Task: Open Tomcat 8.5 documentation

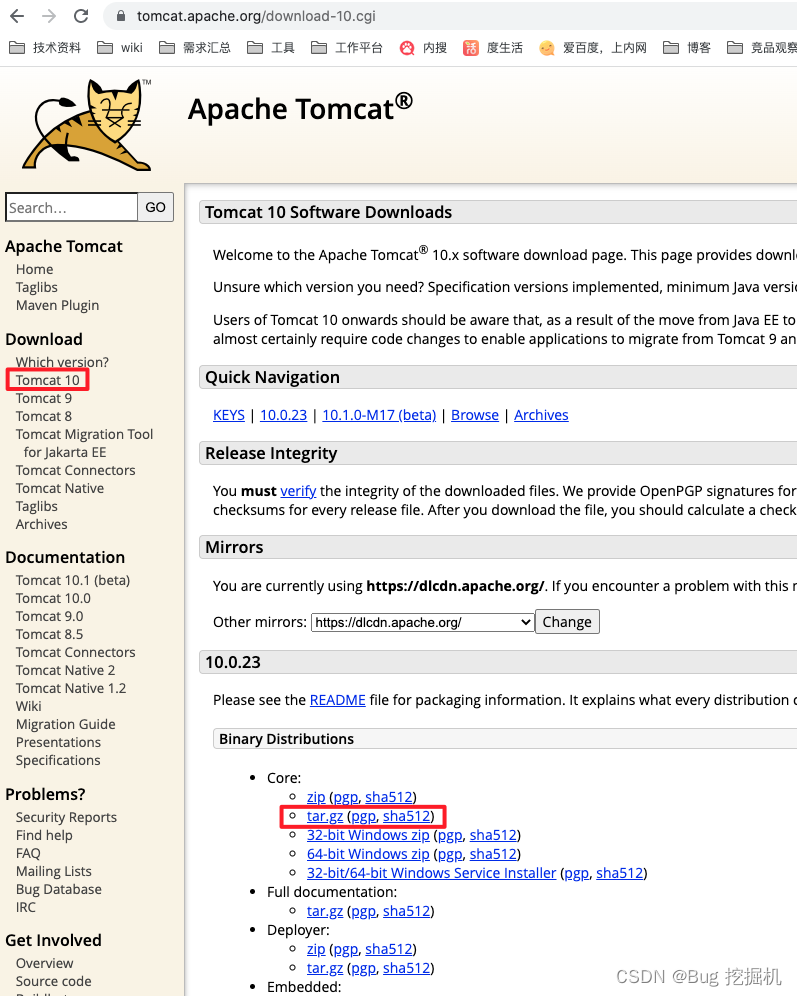Action: (50, 635)
